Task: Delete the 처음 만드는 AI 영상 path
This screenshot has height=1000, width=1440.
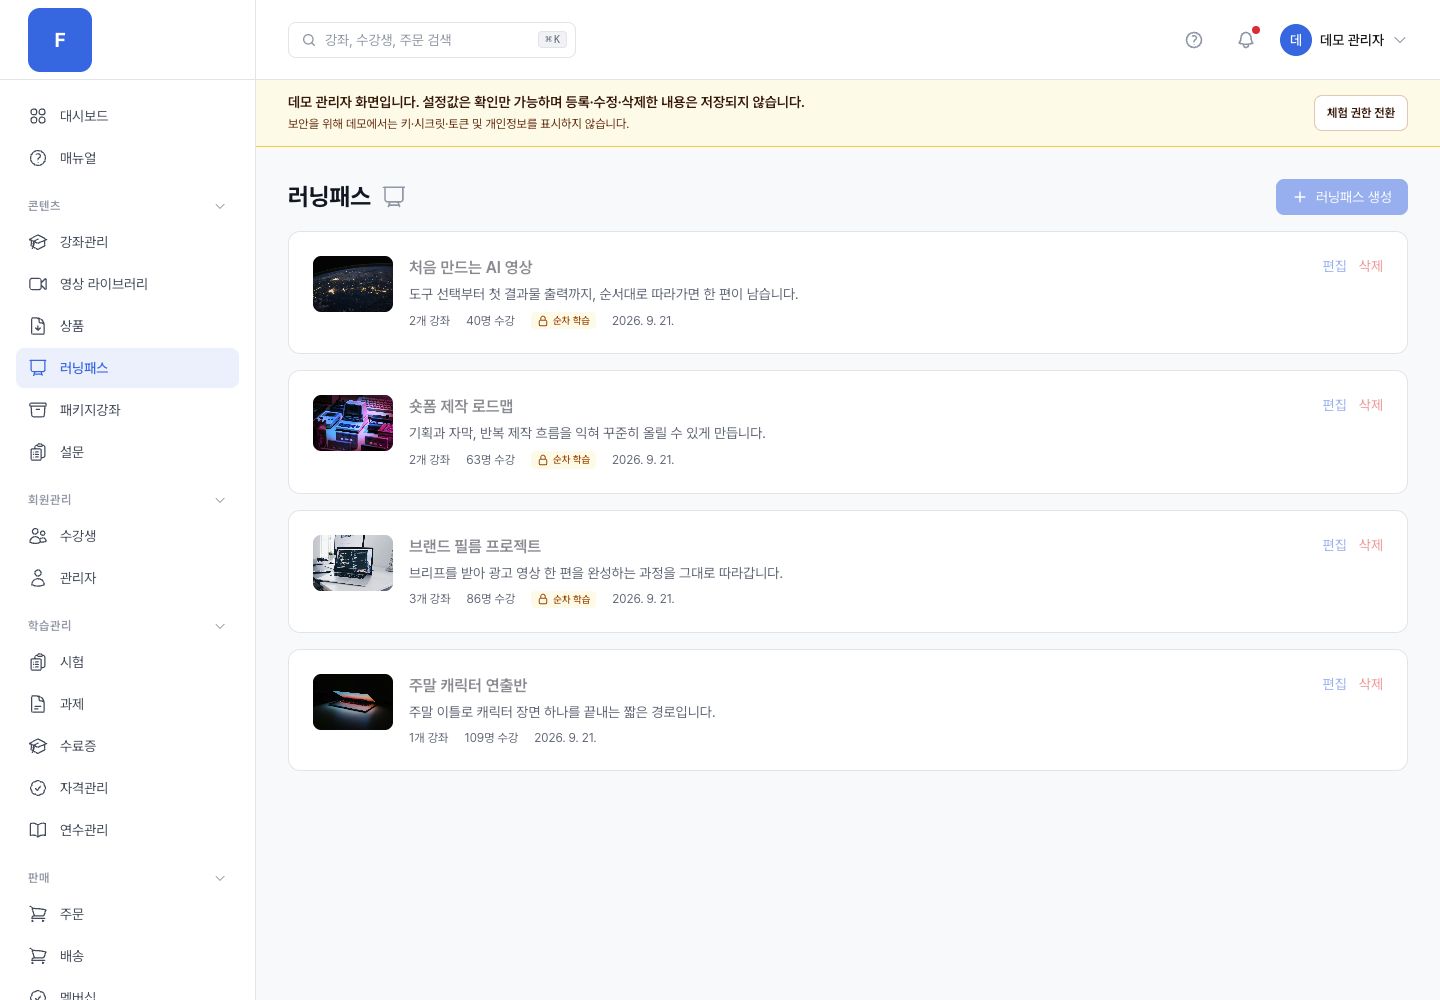Action: 1371,266
